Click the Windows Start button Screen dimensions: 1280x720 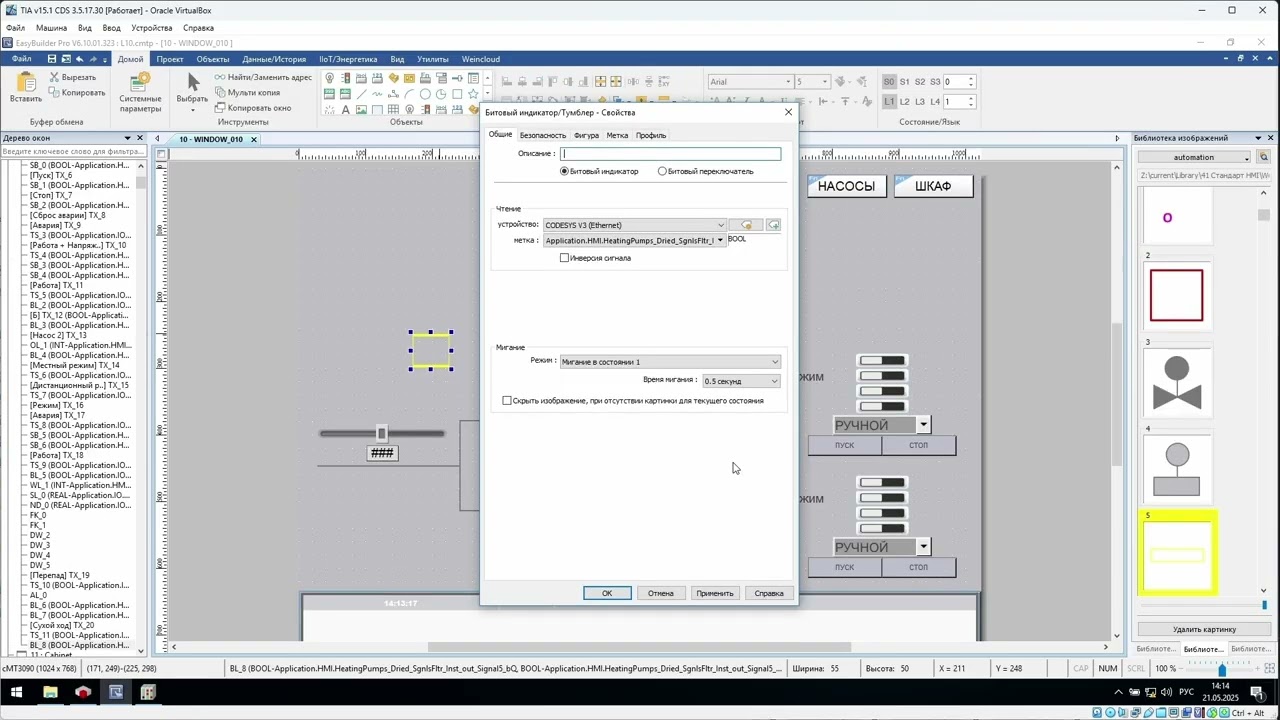(17, 692)
